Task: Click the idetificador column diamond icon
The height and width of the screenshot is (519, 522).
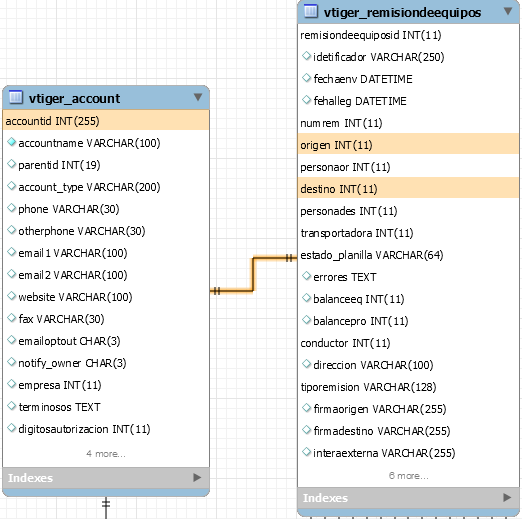Action: coord(306,56)
